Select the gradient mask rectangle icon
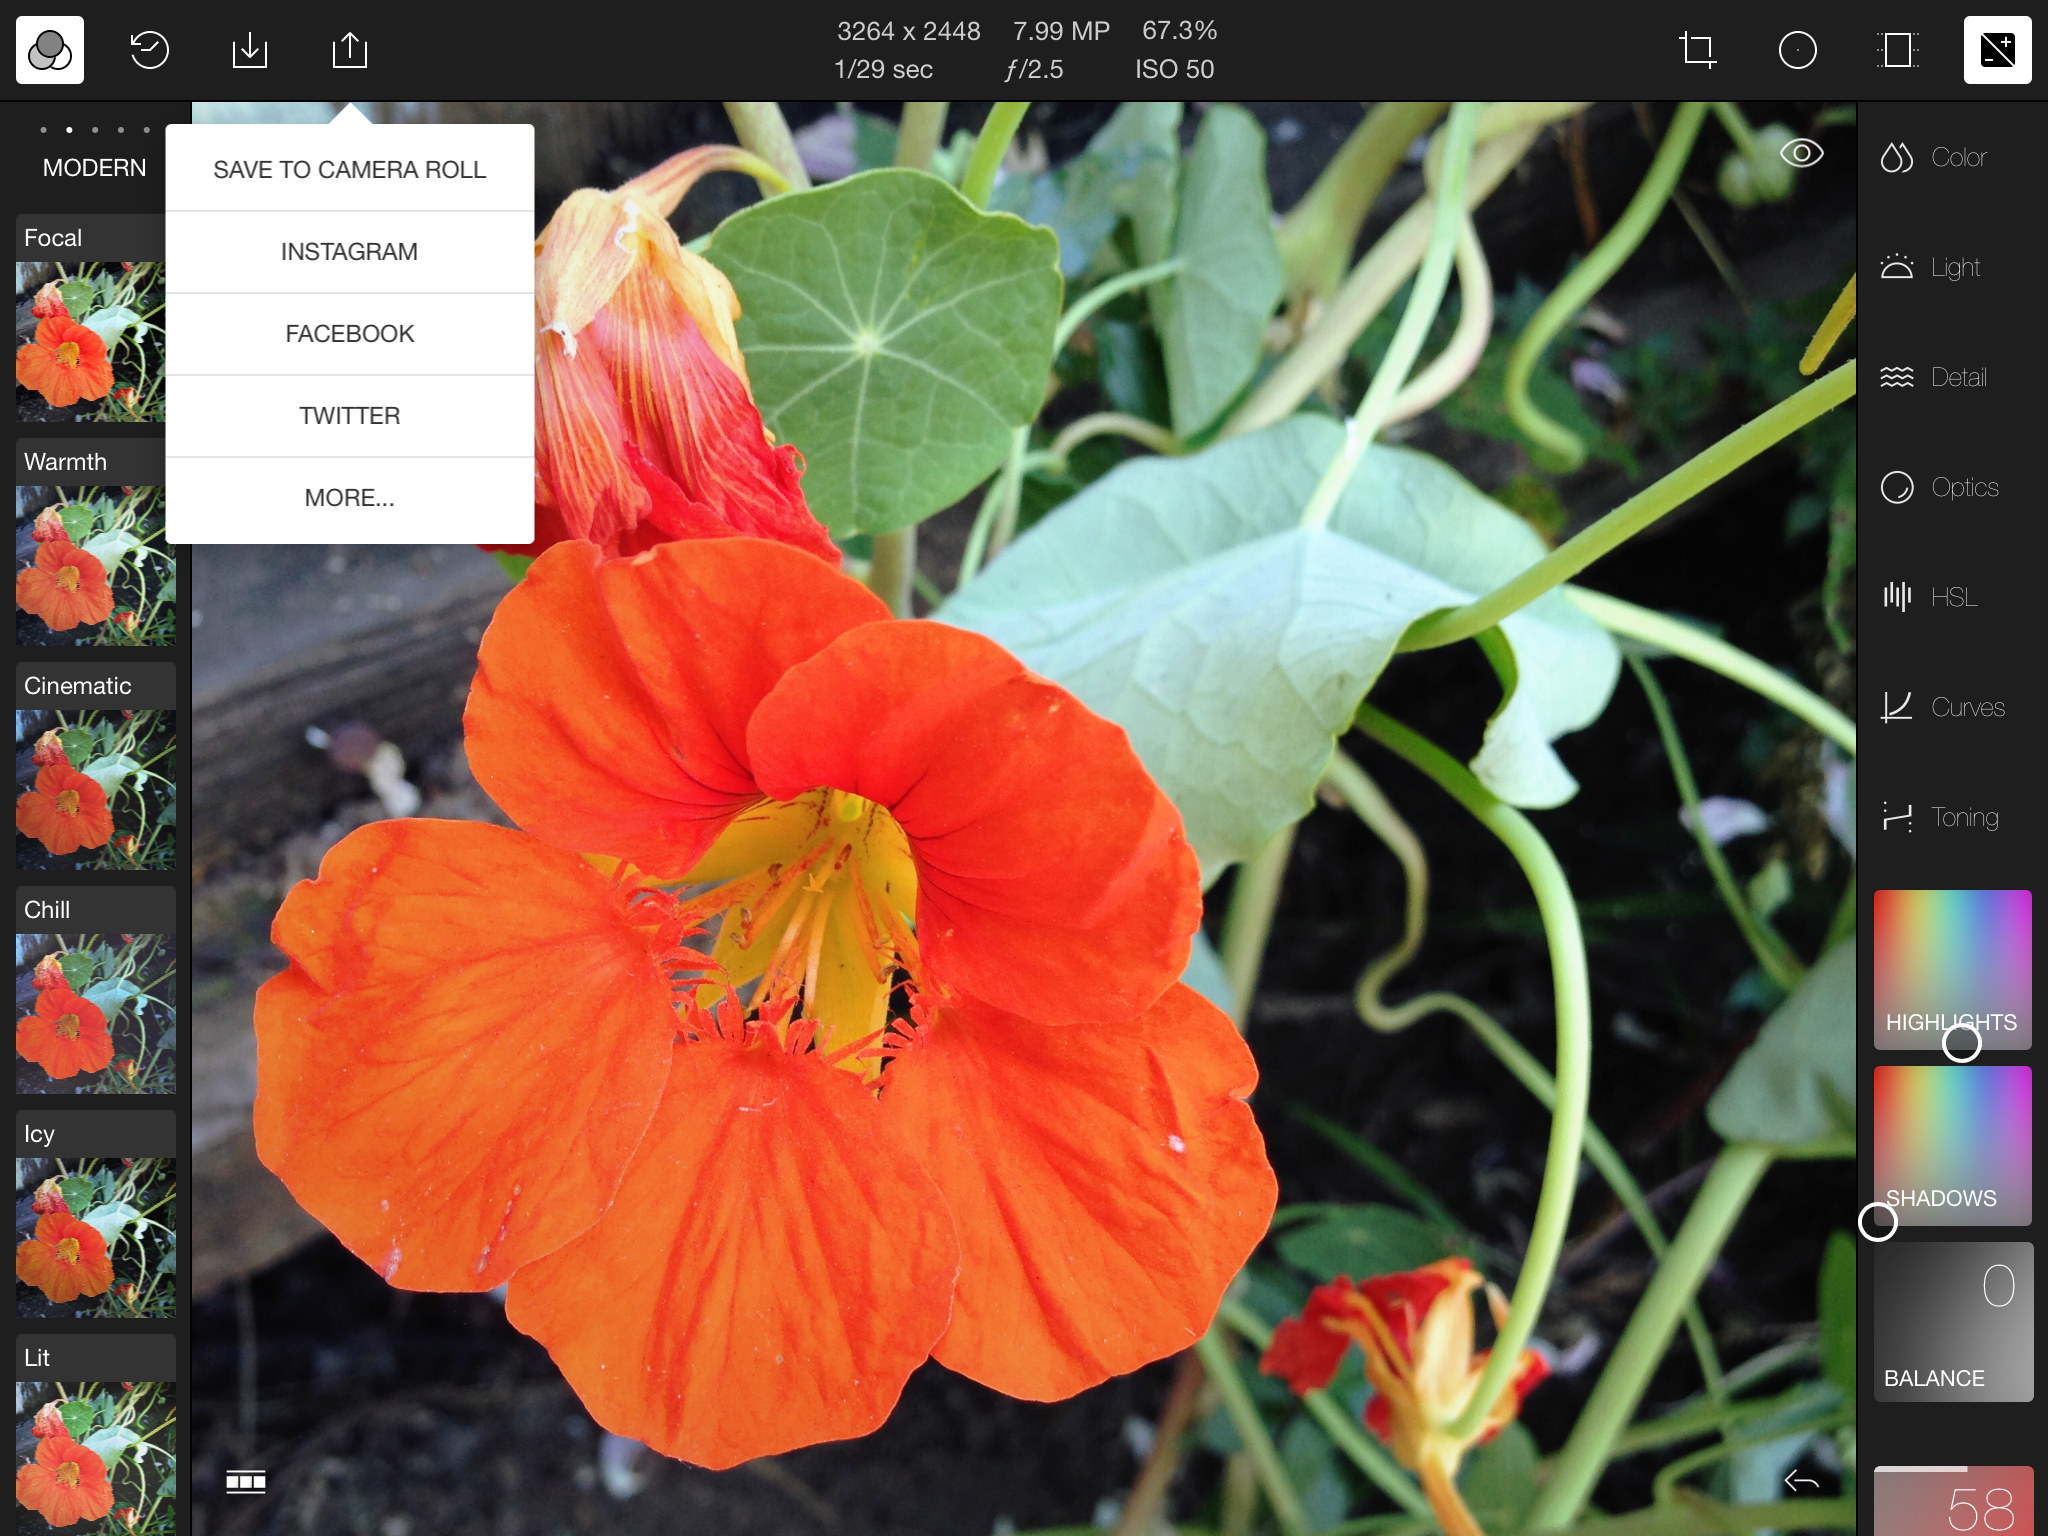Viewport: 2048px width, 1536px height. [1898, 50]
